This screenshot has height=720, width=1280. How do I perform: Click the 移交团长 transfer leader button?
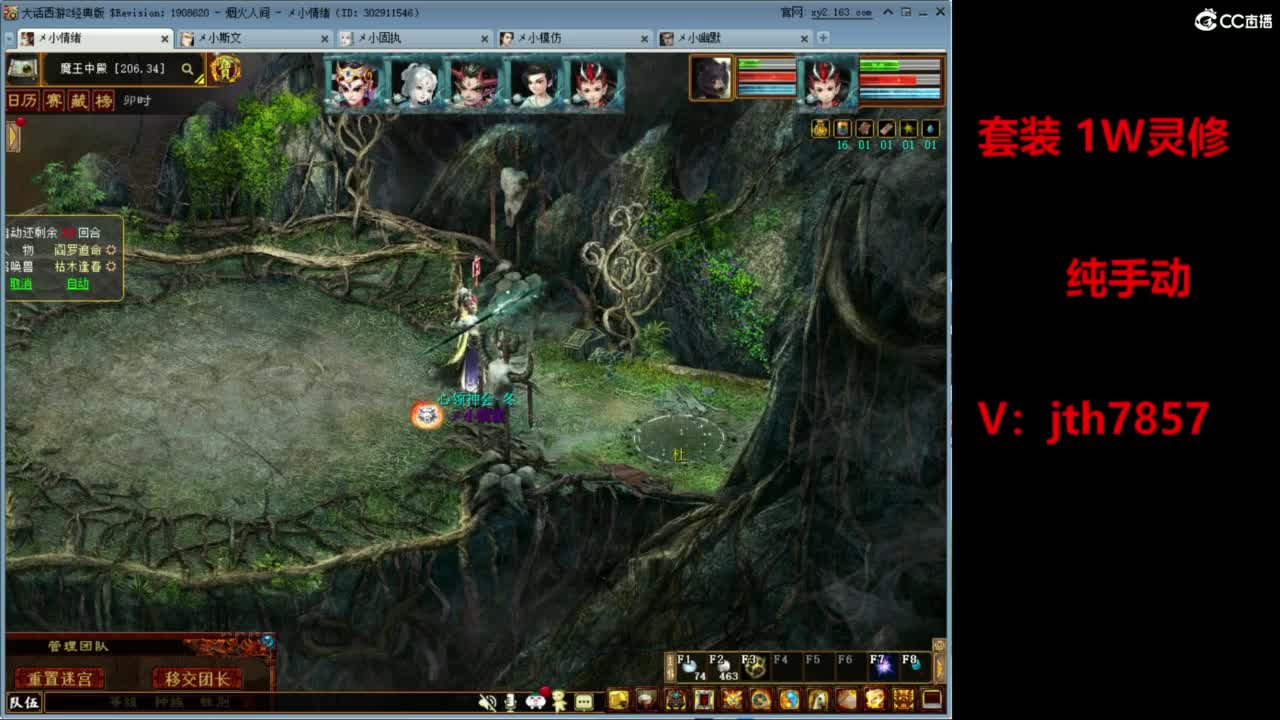pyautogui.click(x=198, y=679)
